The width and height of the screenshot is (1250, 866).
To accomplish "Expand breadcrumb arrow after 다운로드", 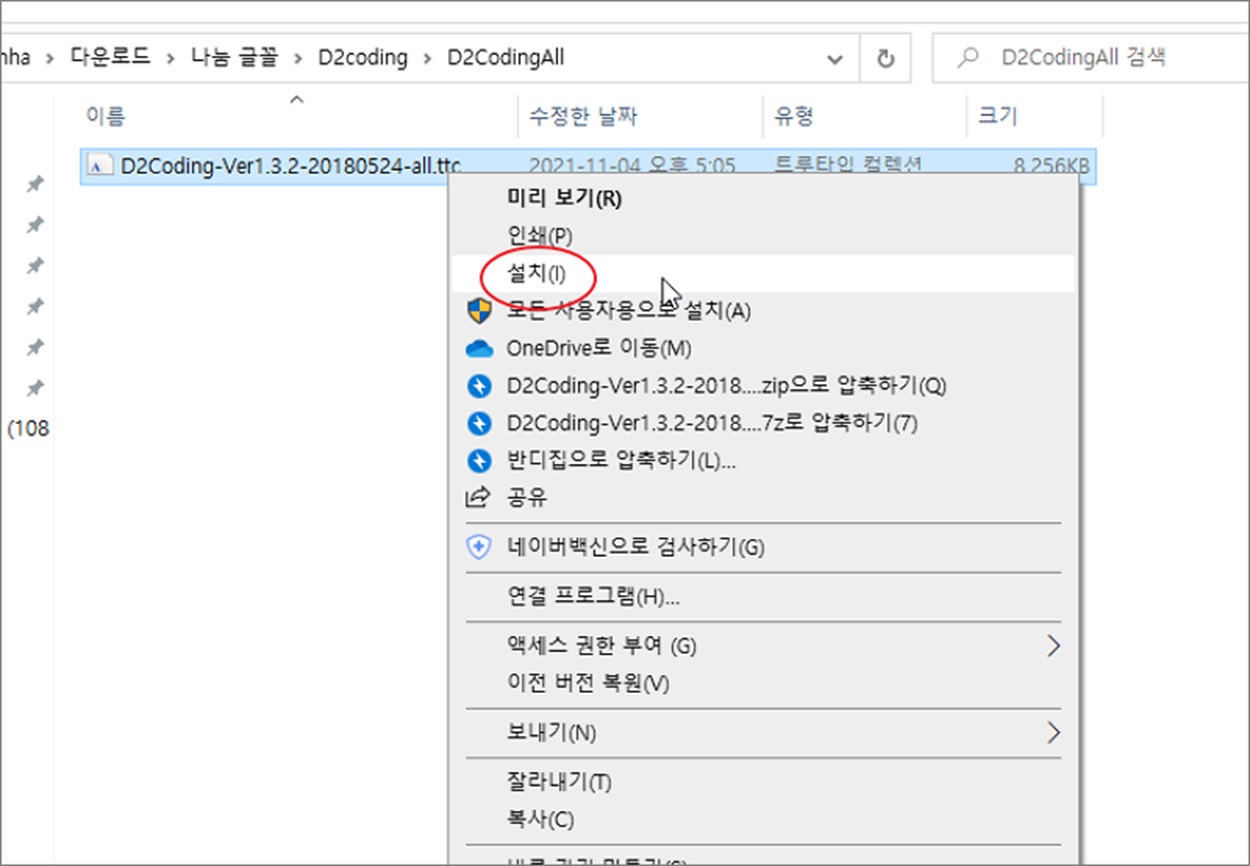I will click(x=171, y=59).
